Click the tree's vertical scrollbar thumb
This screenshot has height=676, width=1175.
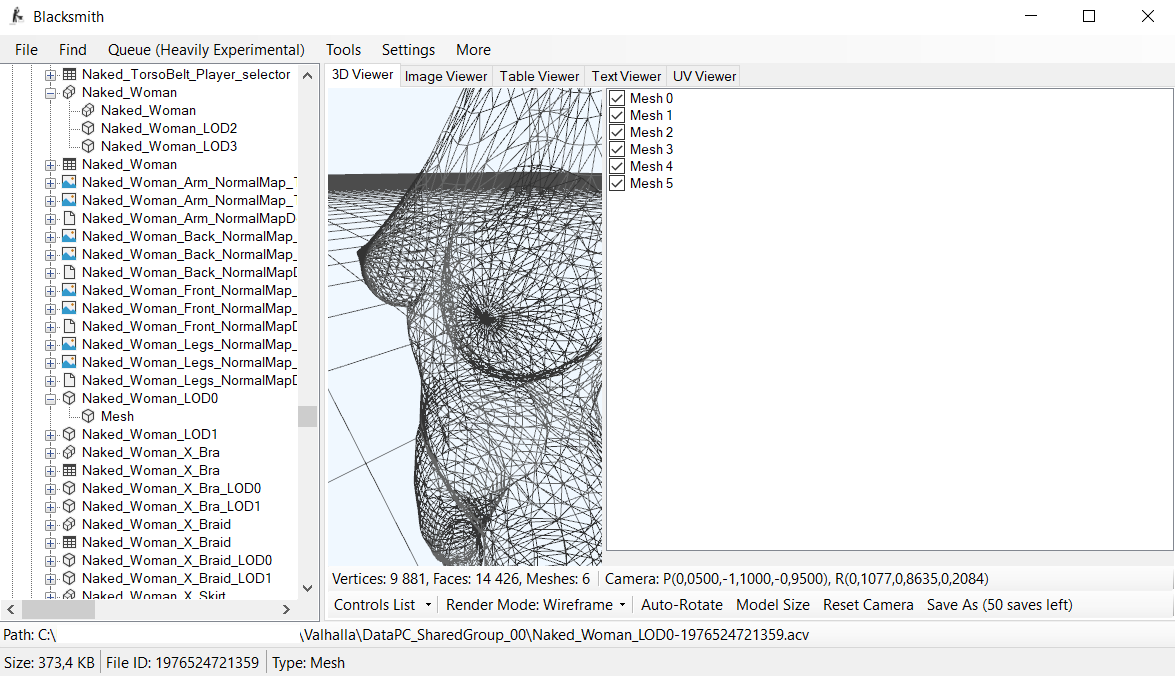point(307,416)
